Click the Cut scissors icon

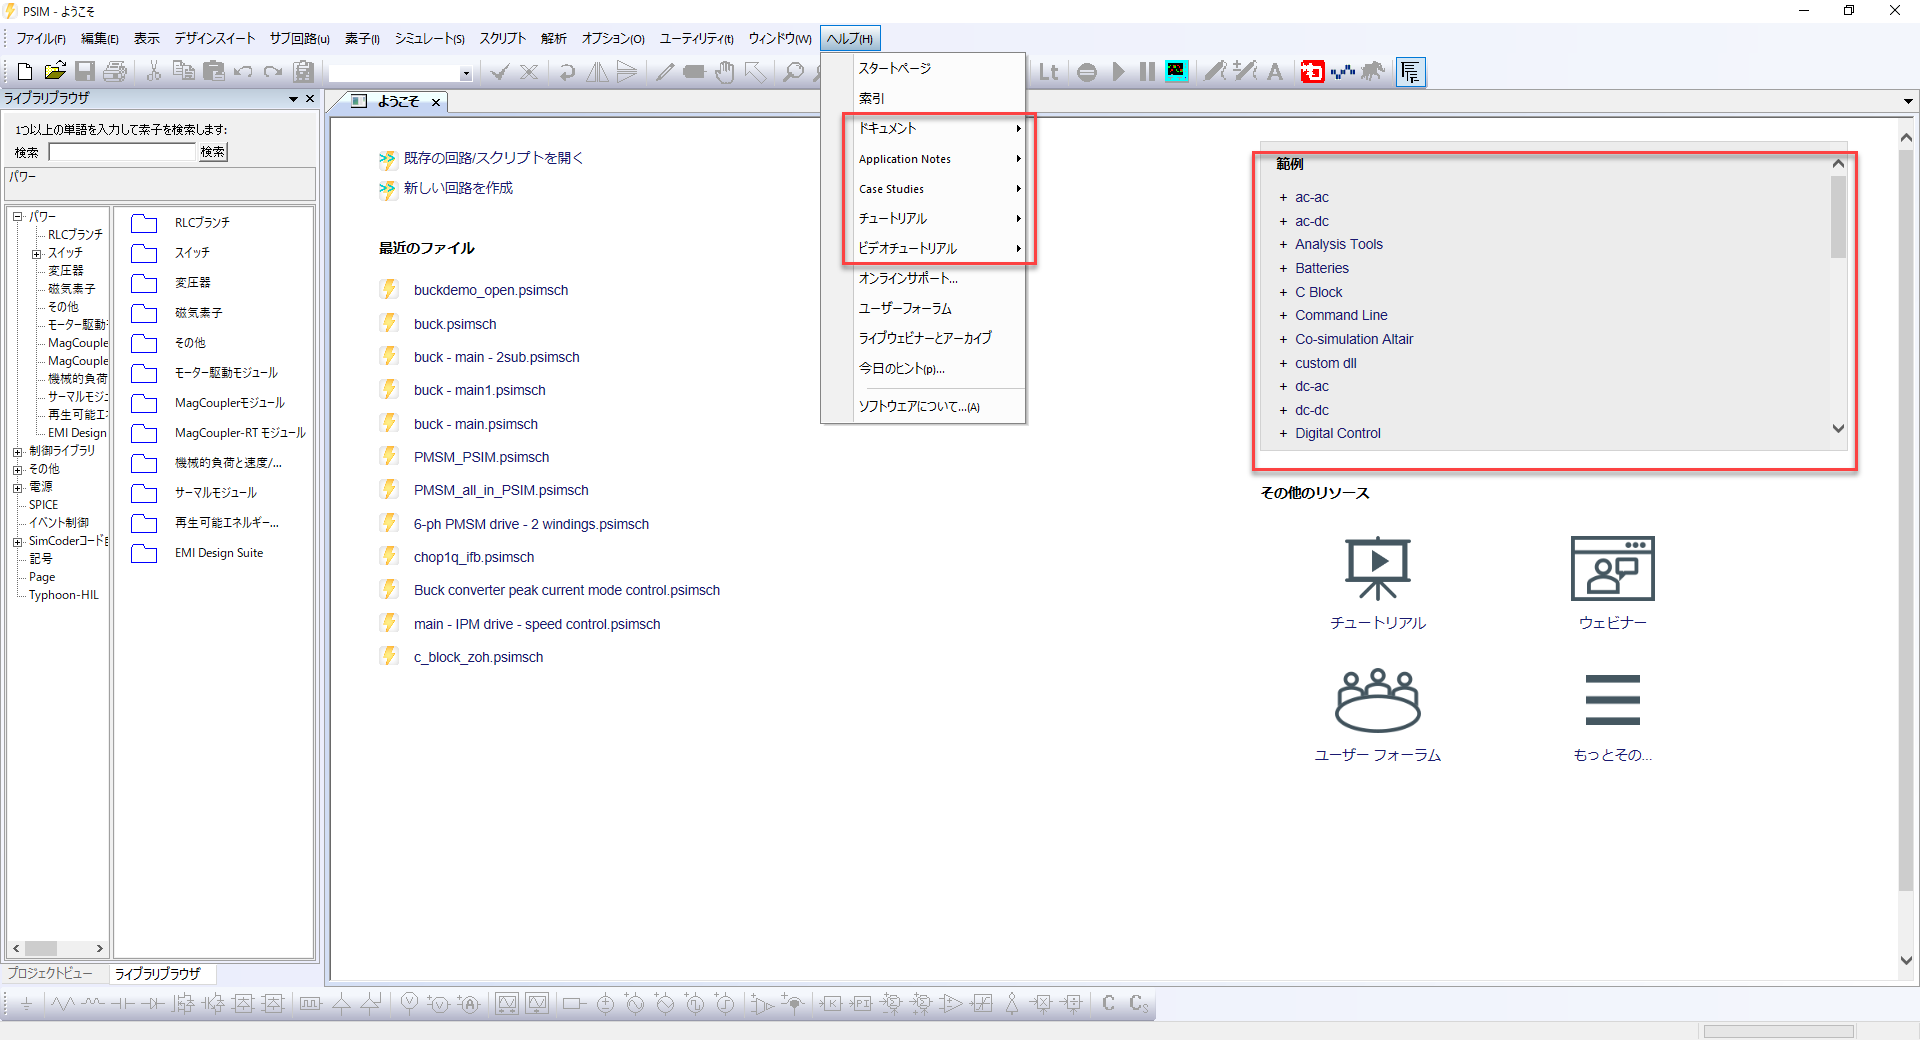click(x=154, y=71)
